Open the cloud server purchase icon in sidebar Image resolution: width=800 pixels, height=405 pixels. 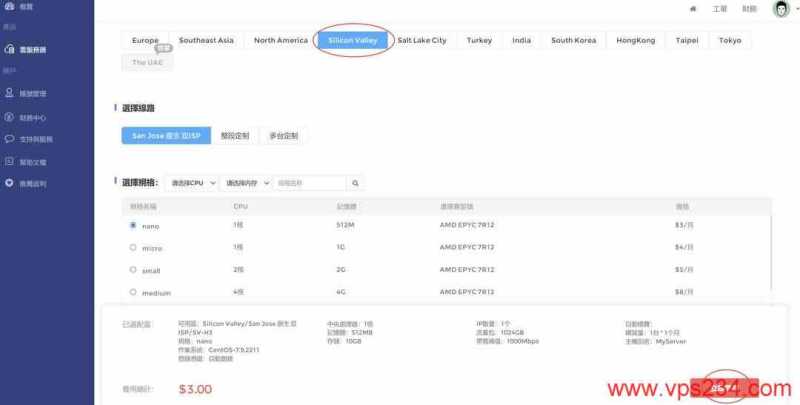(x=9, y=49)
